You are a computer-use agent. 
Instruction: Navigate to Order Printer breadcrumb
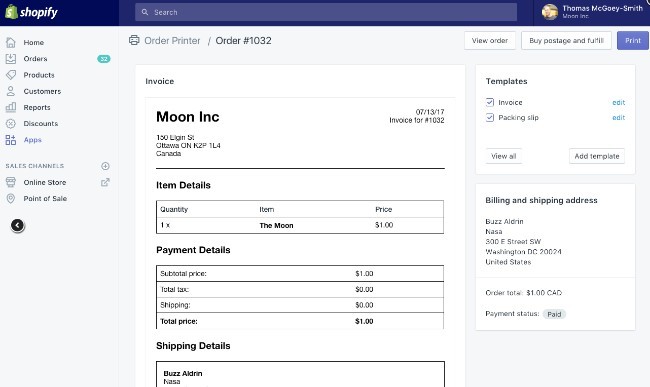coord(172,41)
